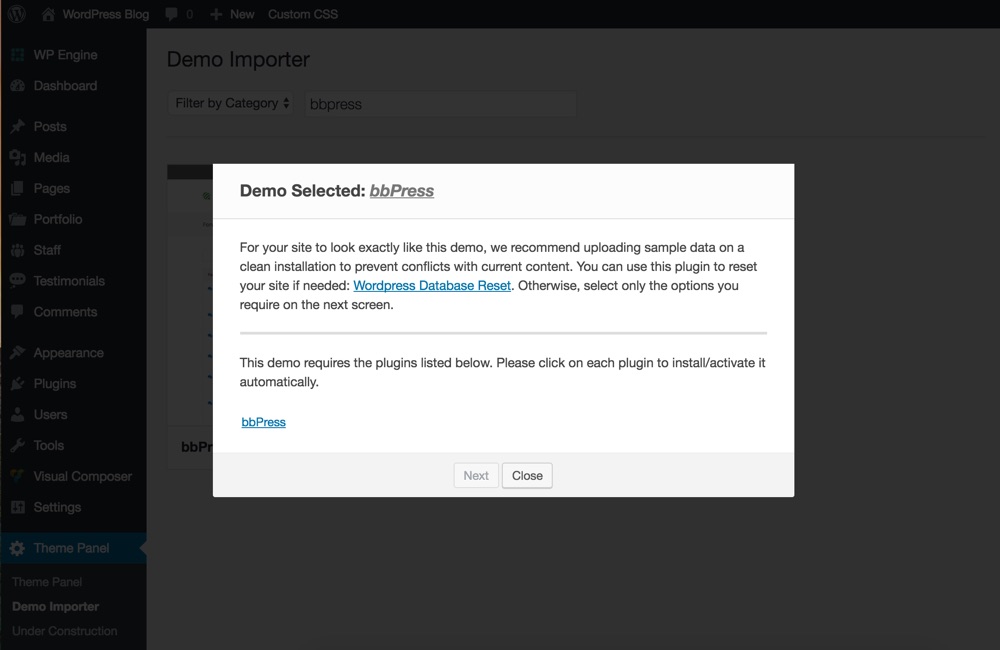Click the WP Engine sidebar icon

click(18, 55)
